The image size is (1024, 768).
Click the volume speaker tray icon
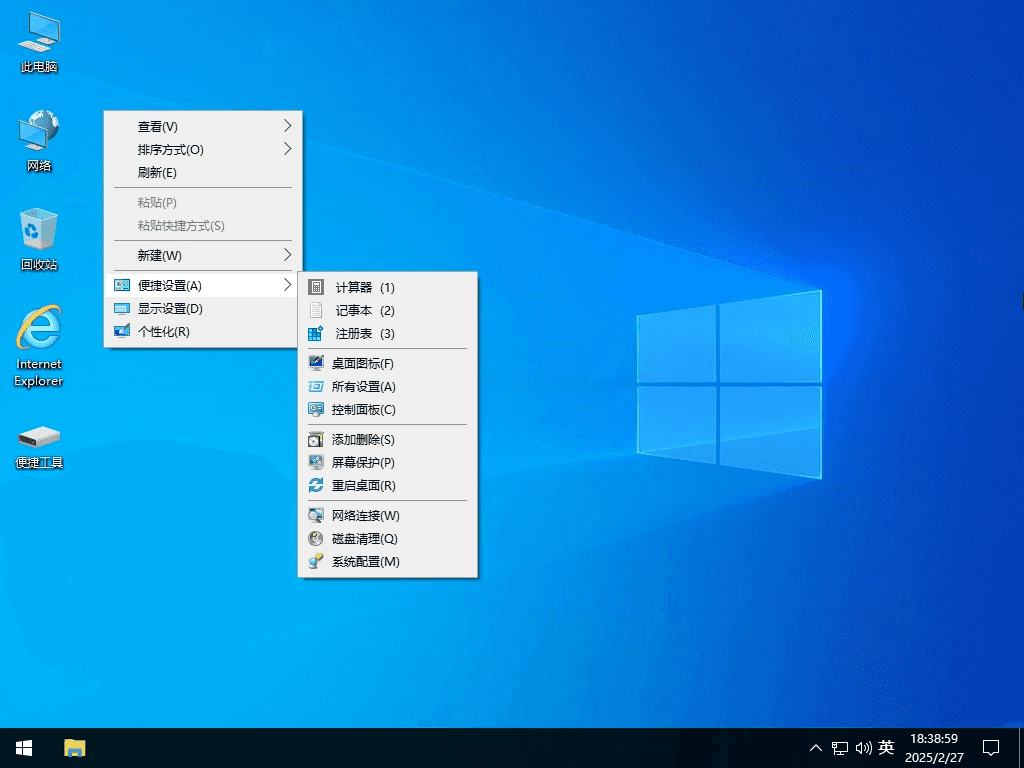coord(864,747)
